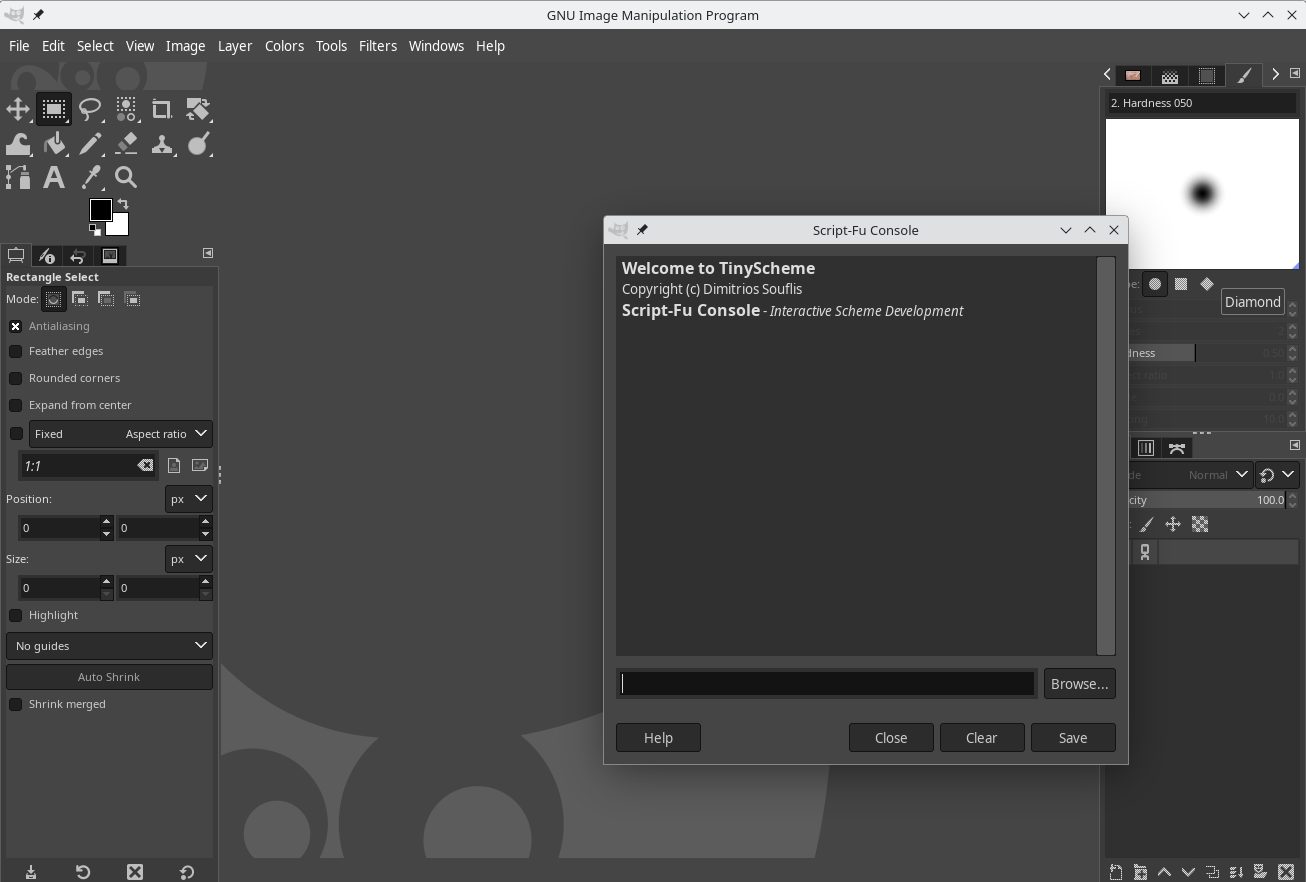Select the Text tool
Screen dimensions: 1306x882
pos(54,178)
